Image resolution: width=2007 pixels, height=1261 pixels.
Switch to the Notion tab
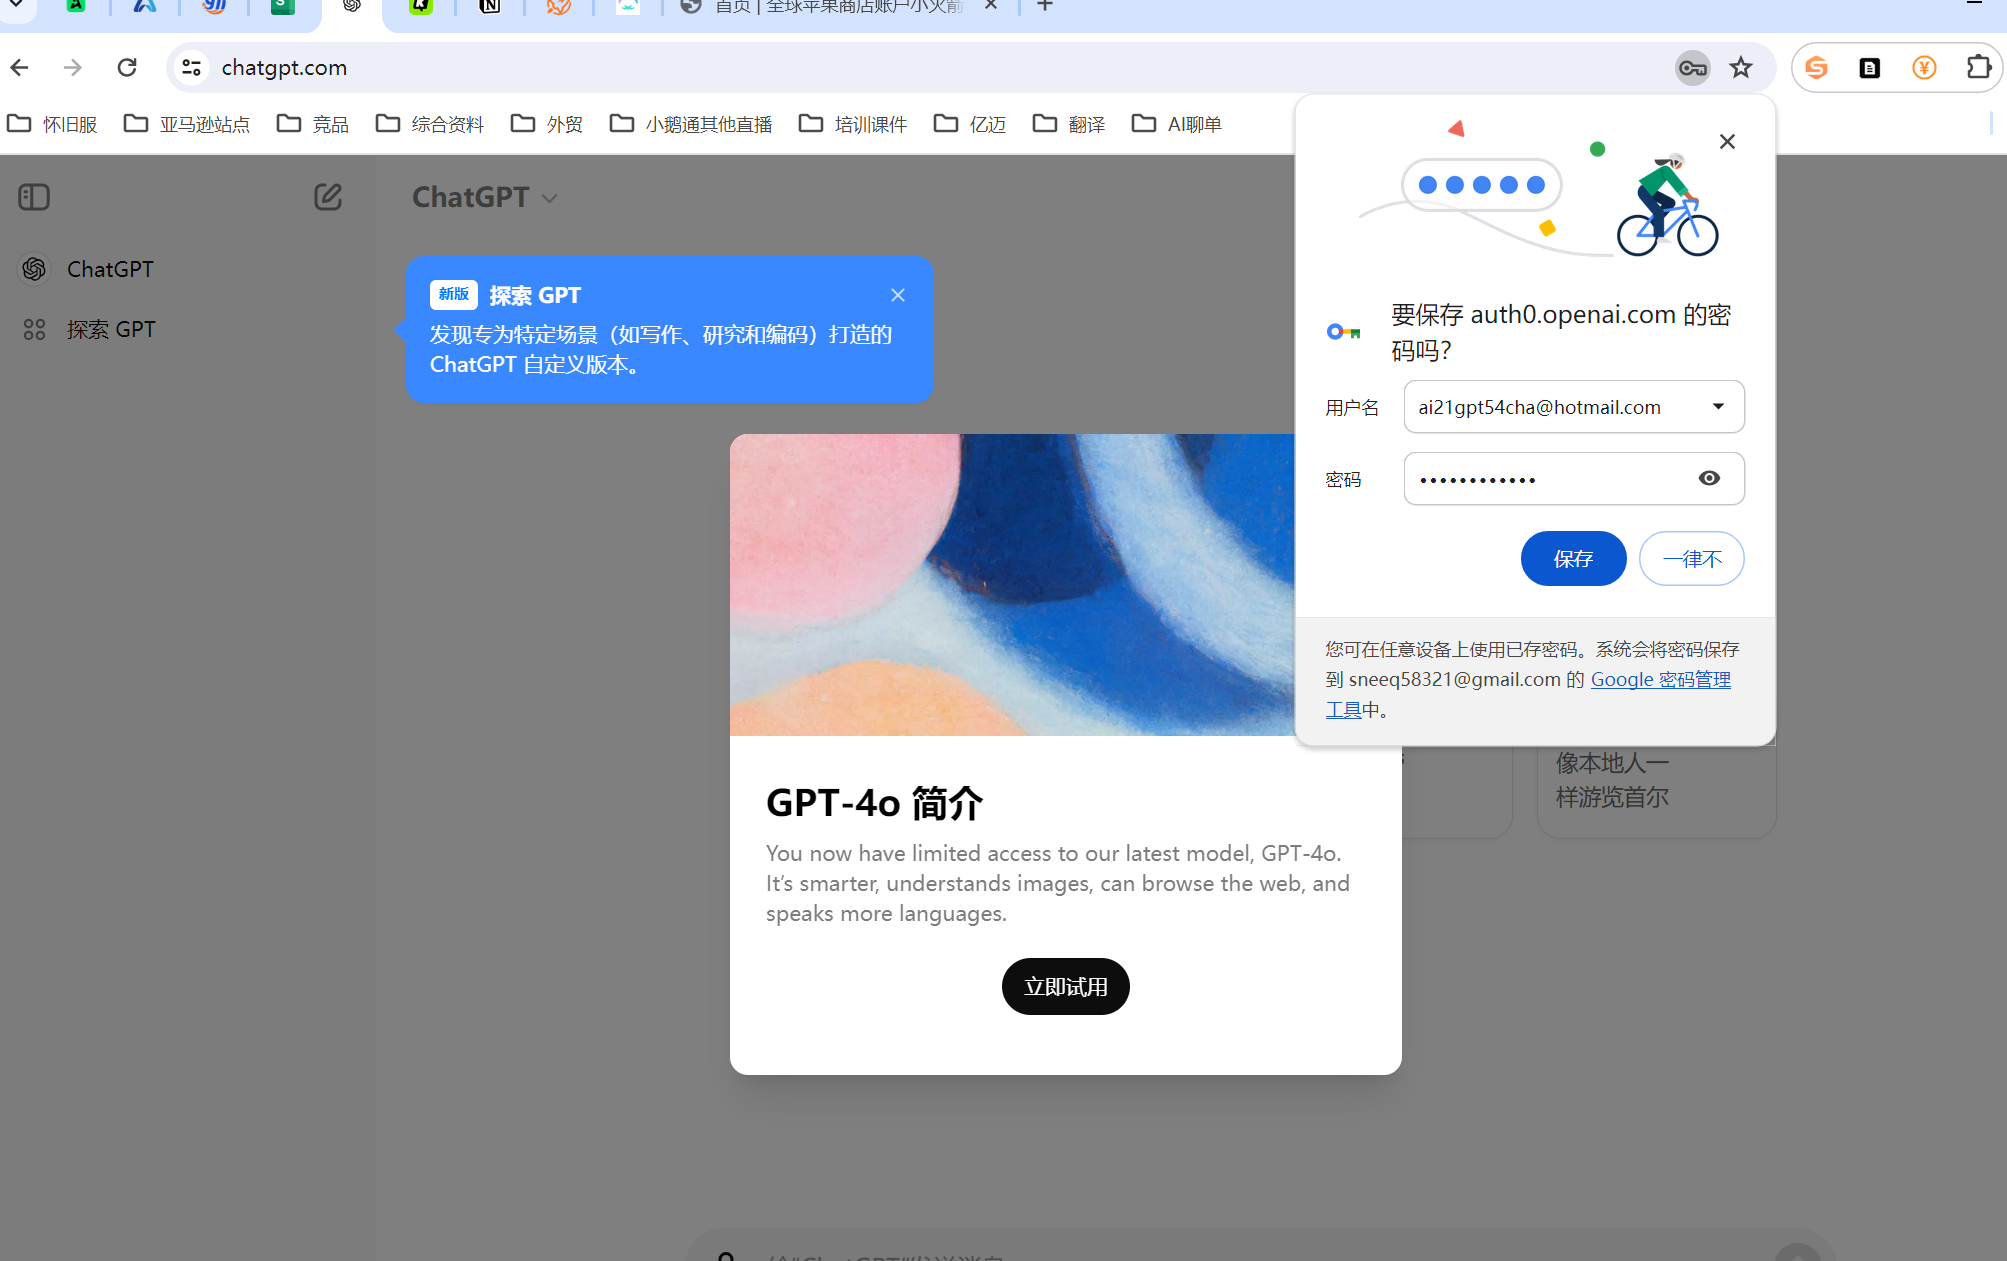coord(489,8)
